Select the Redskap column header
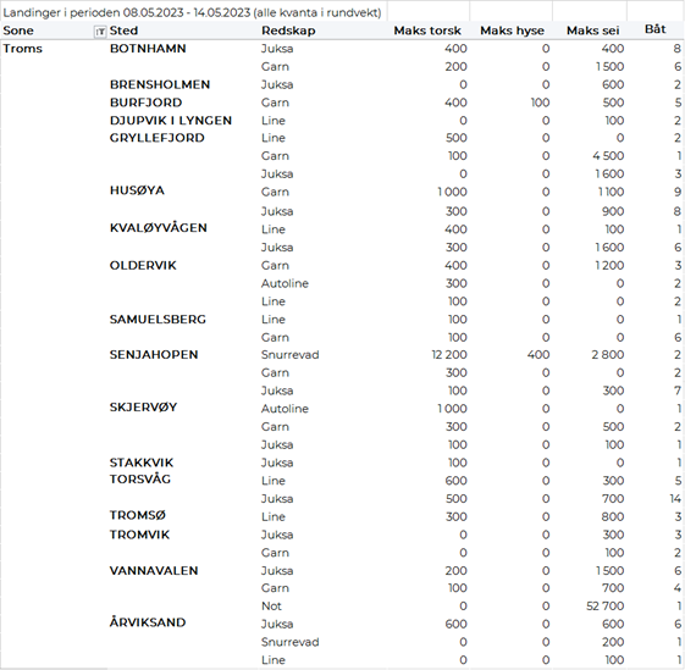Image resolution: width=685 pixels, height=670 pixels. [x=283, y=31]
